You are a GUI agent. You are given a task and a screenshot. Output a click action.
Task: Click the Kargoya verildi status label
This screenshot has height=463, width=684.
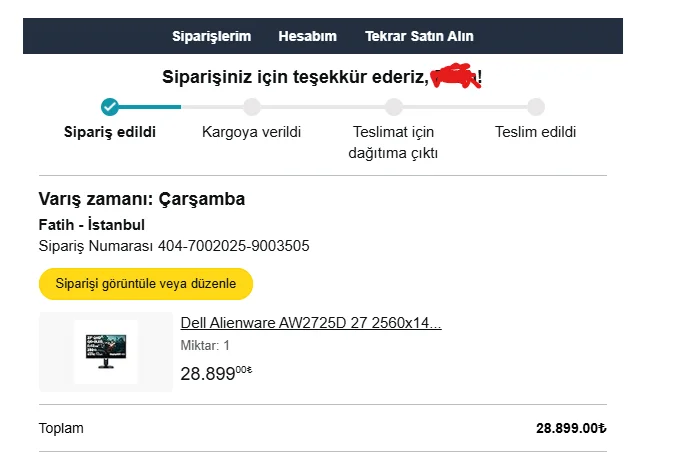pos(252,132)
